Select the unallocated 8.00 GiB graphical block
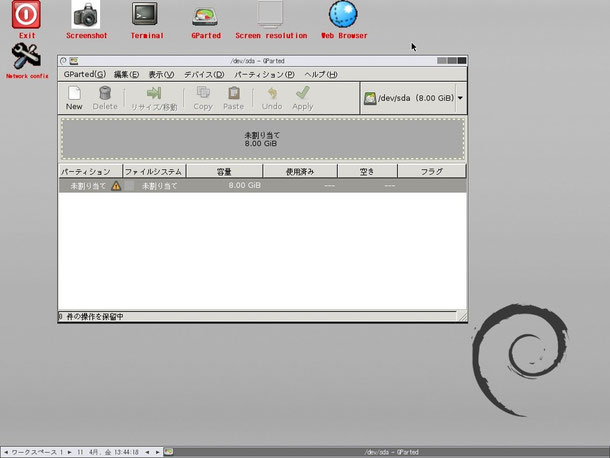This screenshot has width=610, height=458. 263,139
